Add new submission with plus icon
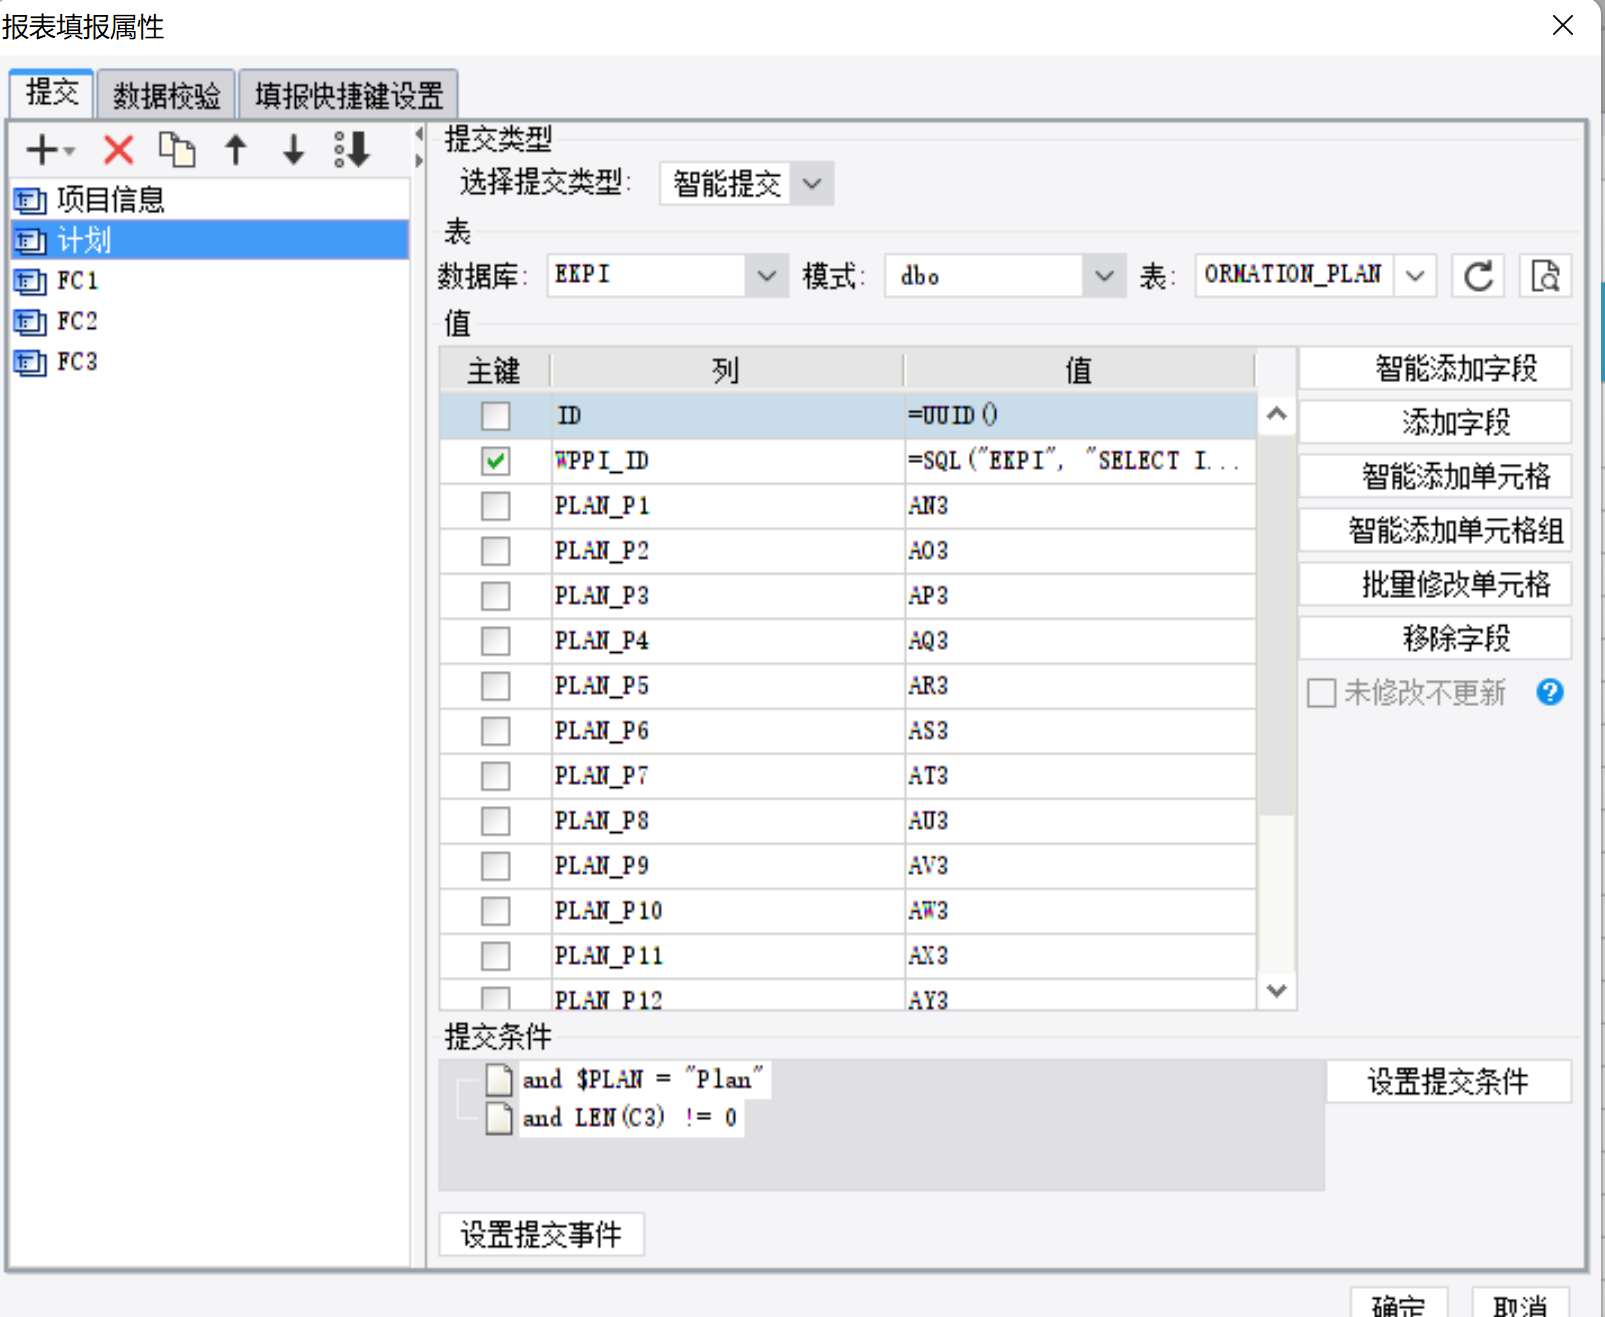Viewport: 1605px width, 1317px height. (50, 150)
